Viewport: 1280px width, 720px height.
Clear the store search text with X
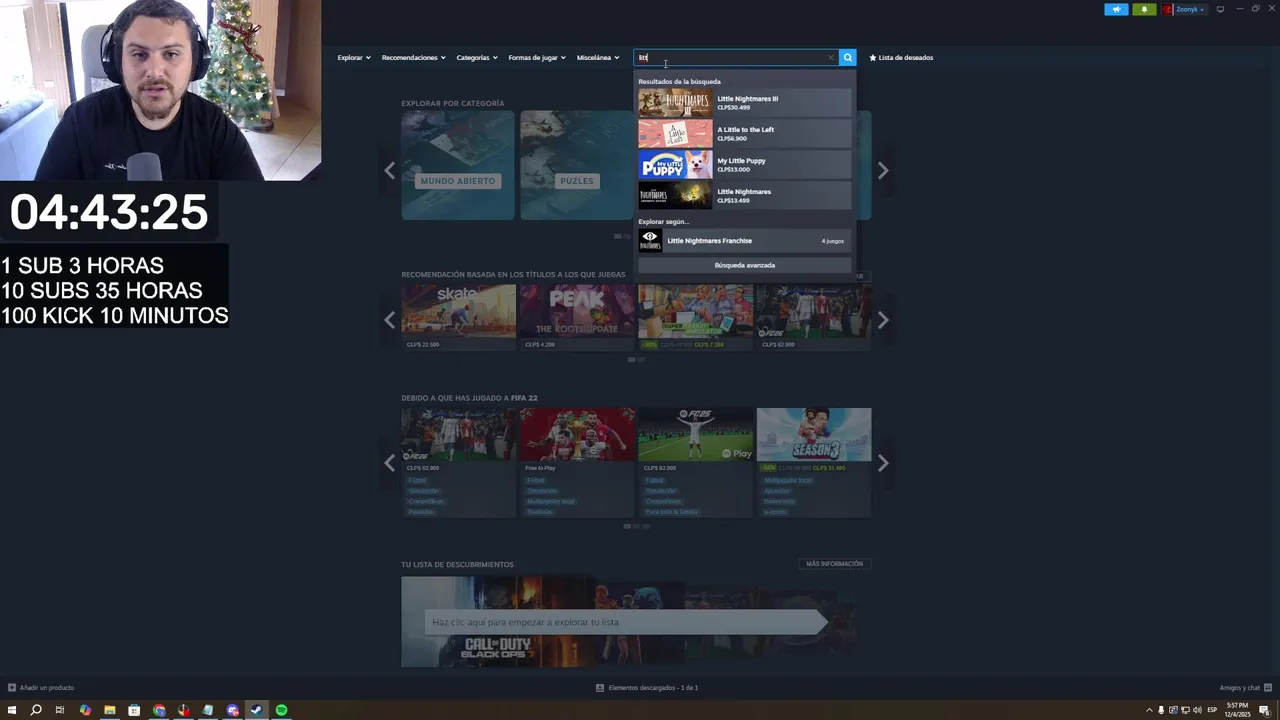[x=830, y=57]
